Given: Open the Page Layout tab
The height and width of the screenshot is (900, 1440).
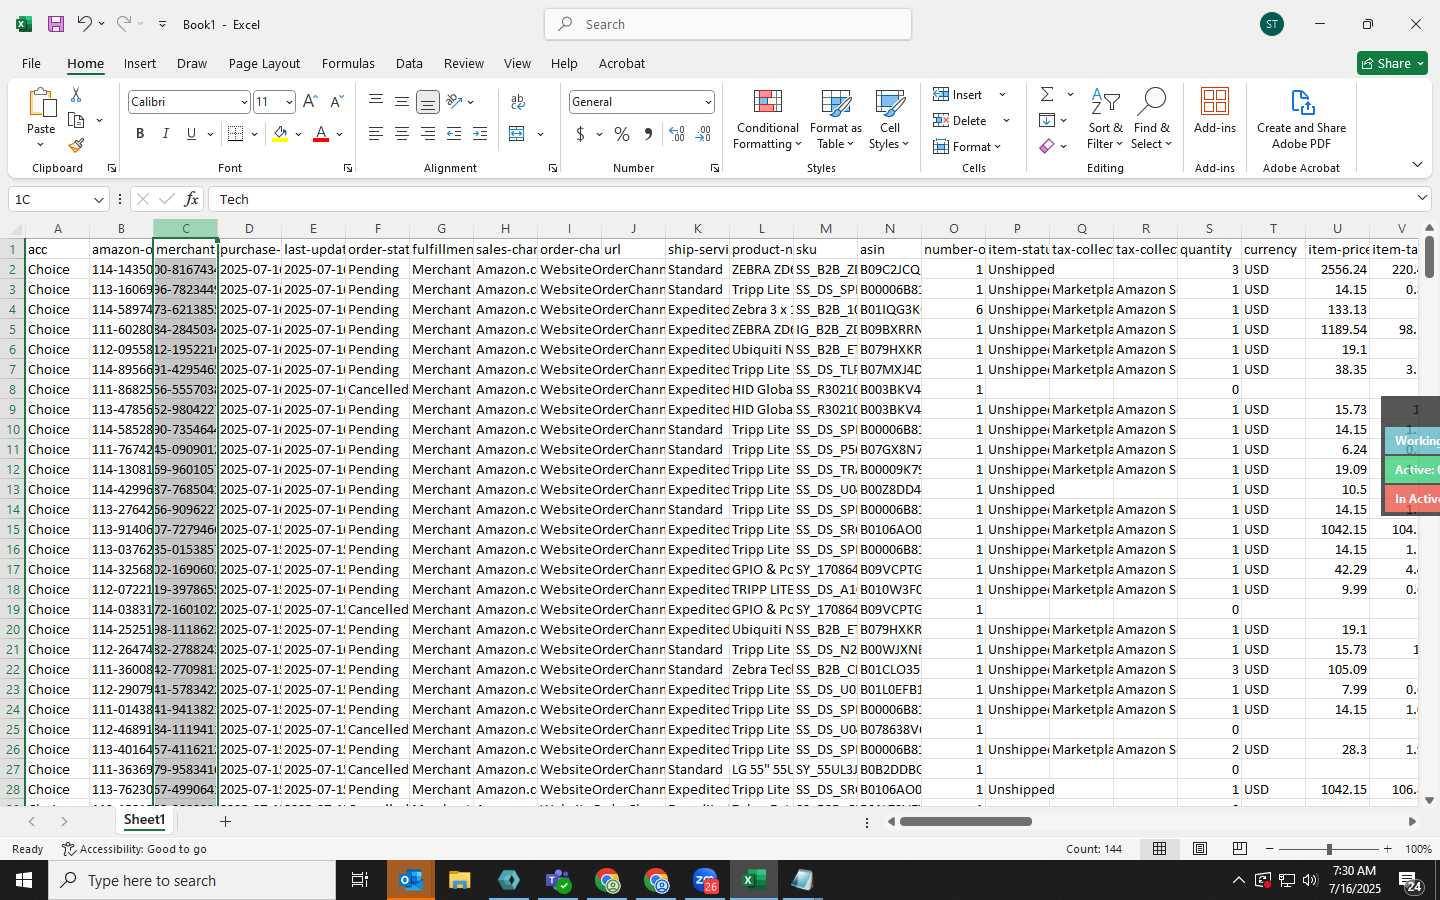Looking at the screenshot, I should pyautogui.click(x=264, y=63).
